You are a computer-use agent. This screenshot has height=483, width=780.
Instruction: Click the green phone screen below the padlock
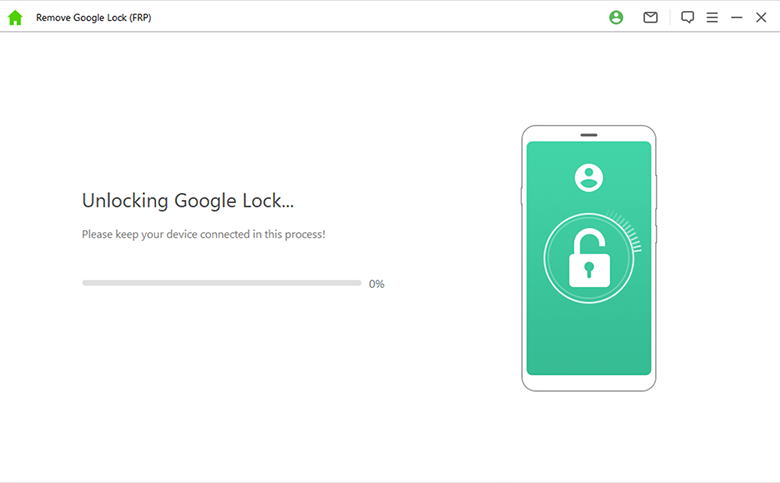tap(588, 340)
